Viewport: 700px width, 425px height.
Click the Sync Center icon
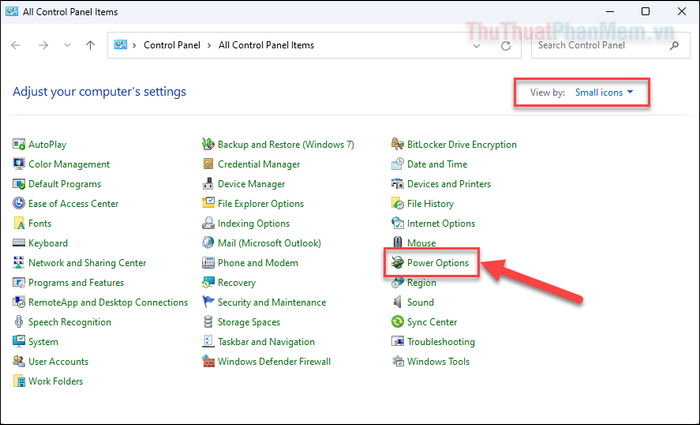pyautogui.click(x=398, y=322)
